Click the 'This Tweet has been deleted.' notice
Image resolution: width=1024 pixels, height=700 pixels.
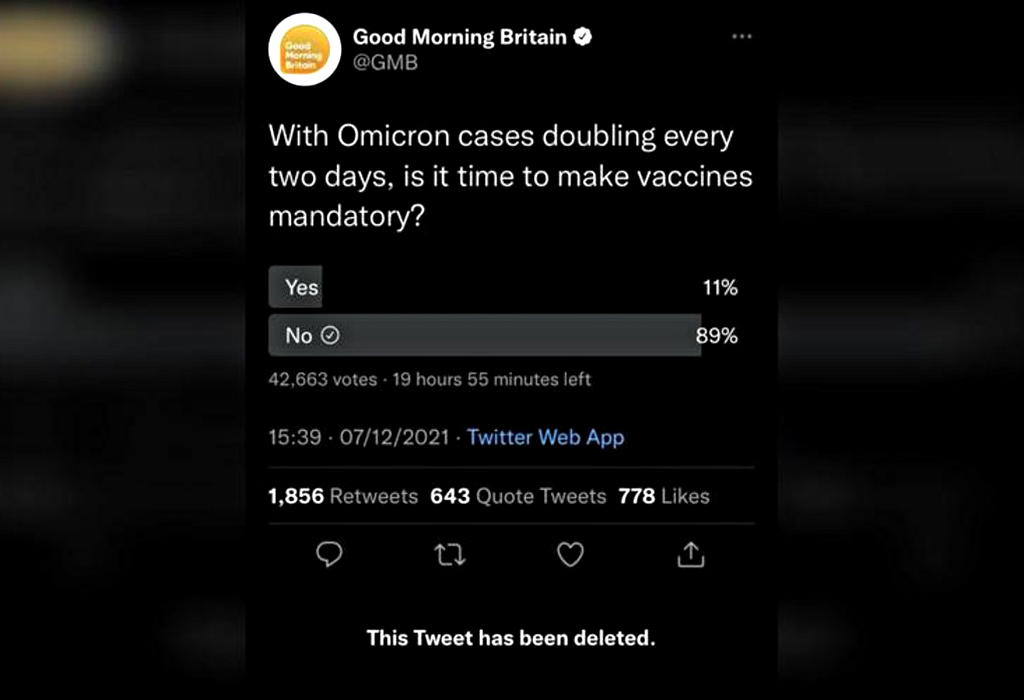coord(511,637)
